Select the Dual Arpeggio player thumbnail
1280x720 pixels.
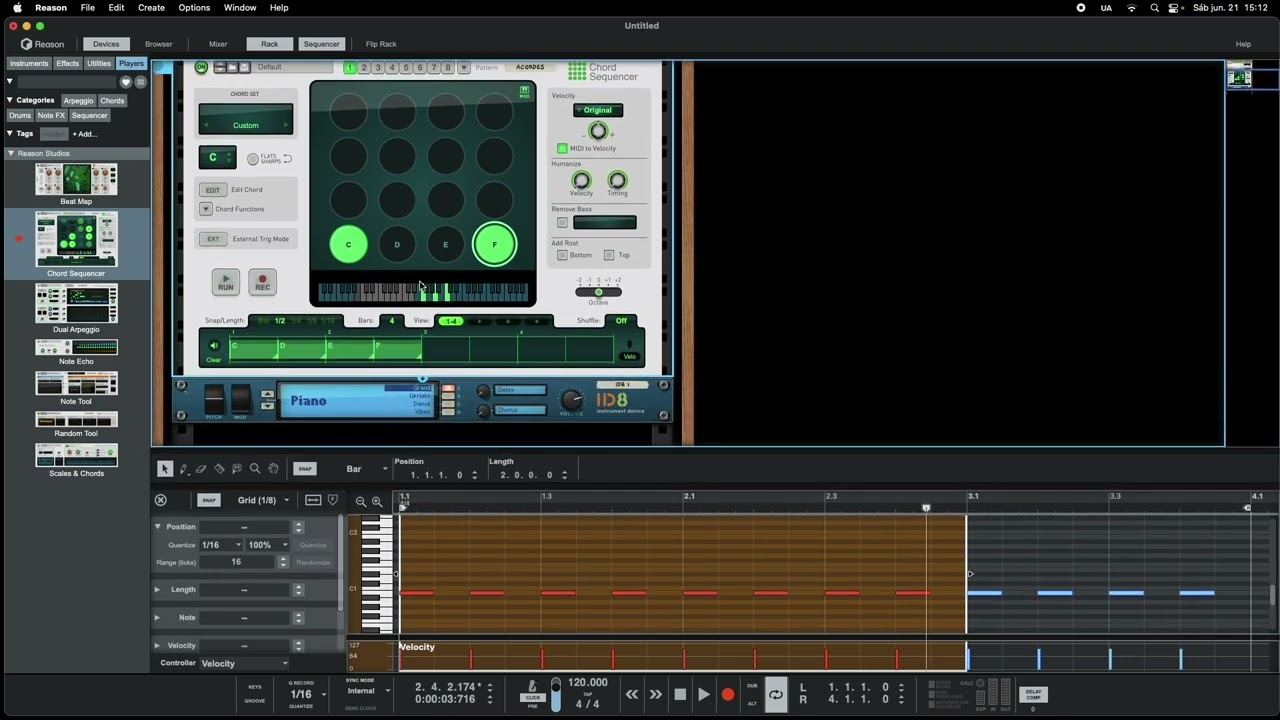click(x=76, y=303)
